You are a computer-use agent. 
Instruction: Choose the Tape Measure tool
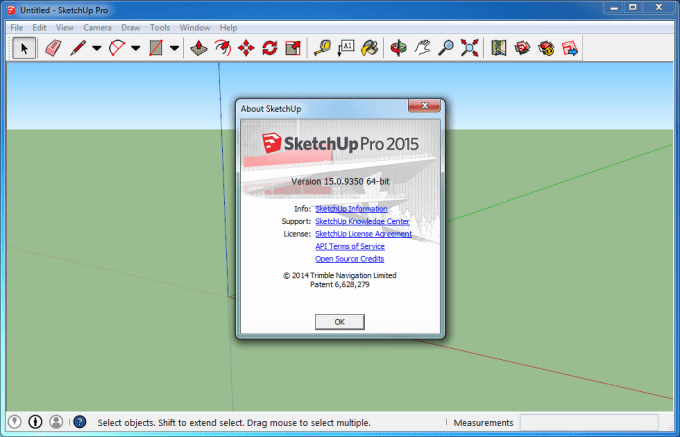tap(322, 48)
